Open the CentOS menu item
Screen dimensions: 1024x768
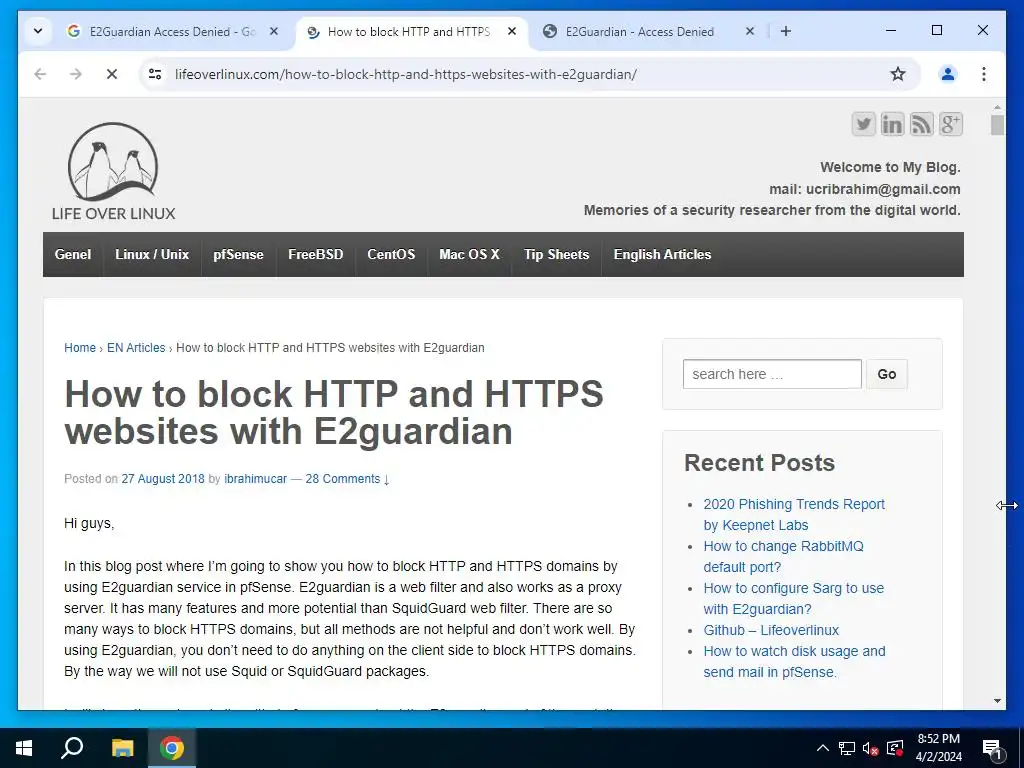pyautogui.click(x=391, y=255)
